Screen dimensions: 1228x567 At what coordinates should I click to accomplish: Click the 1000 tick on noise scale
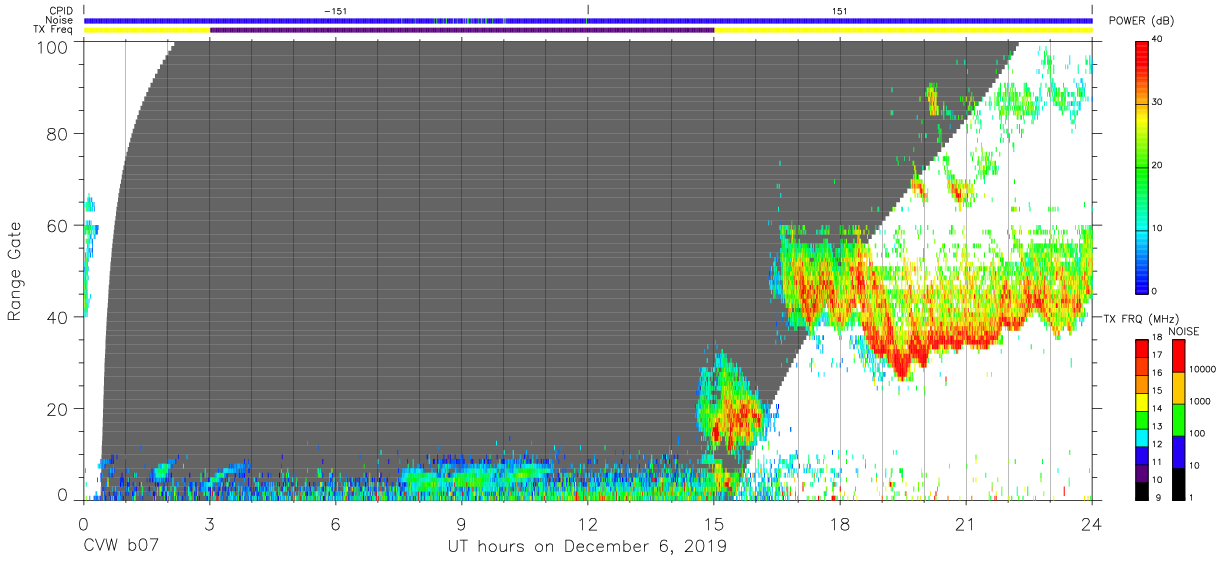pyautogui.click(x=1199, y=402)
